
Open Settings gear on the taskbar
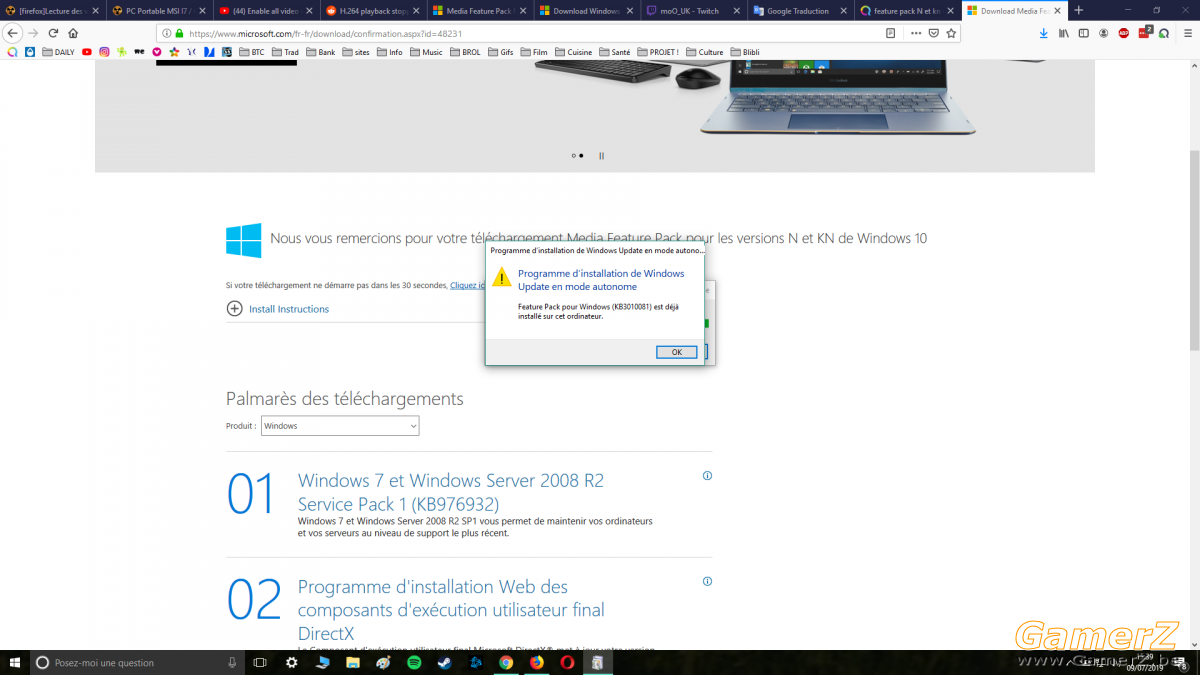tap(291, 662)
